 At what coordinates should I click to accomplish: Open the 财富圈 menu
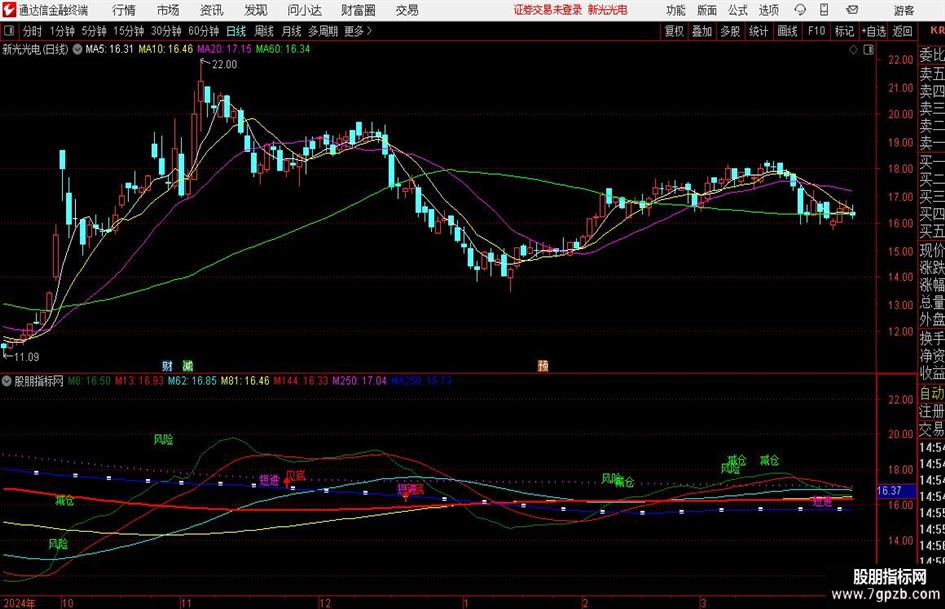(358, 10)
